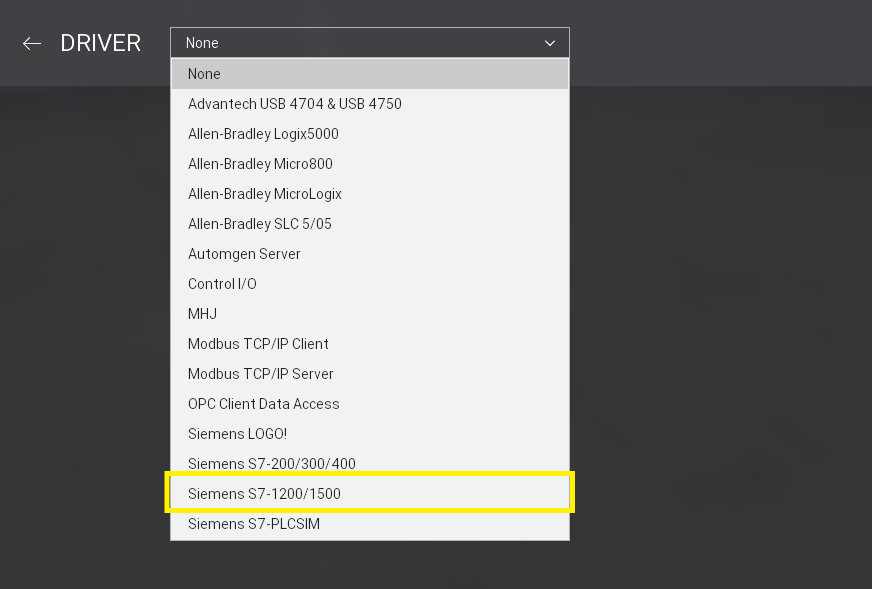This screenshot has width=872, height=589.
Task: Select Allen-Bradley Logix5000 driver
Action: 263,134
